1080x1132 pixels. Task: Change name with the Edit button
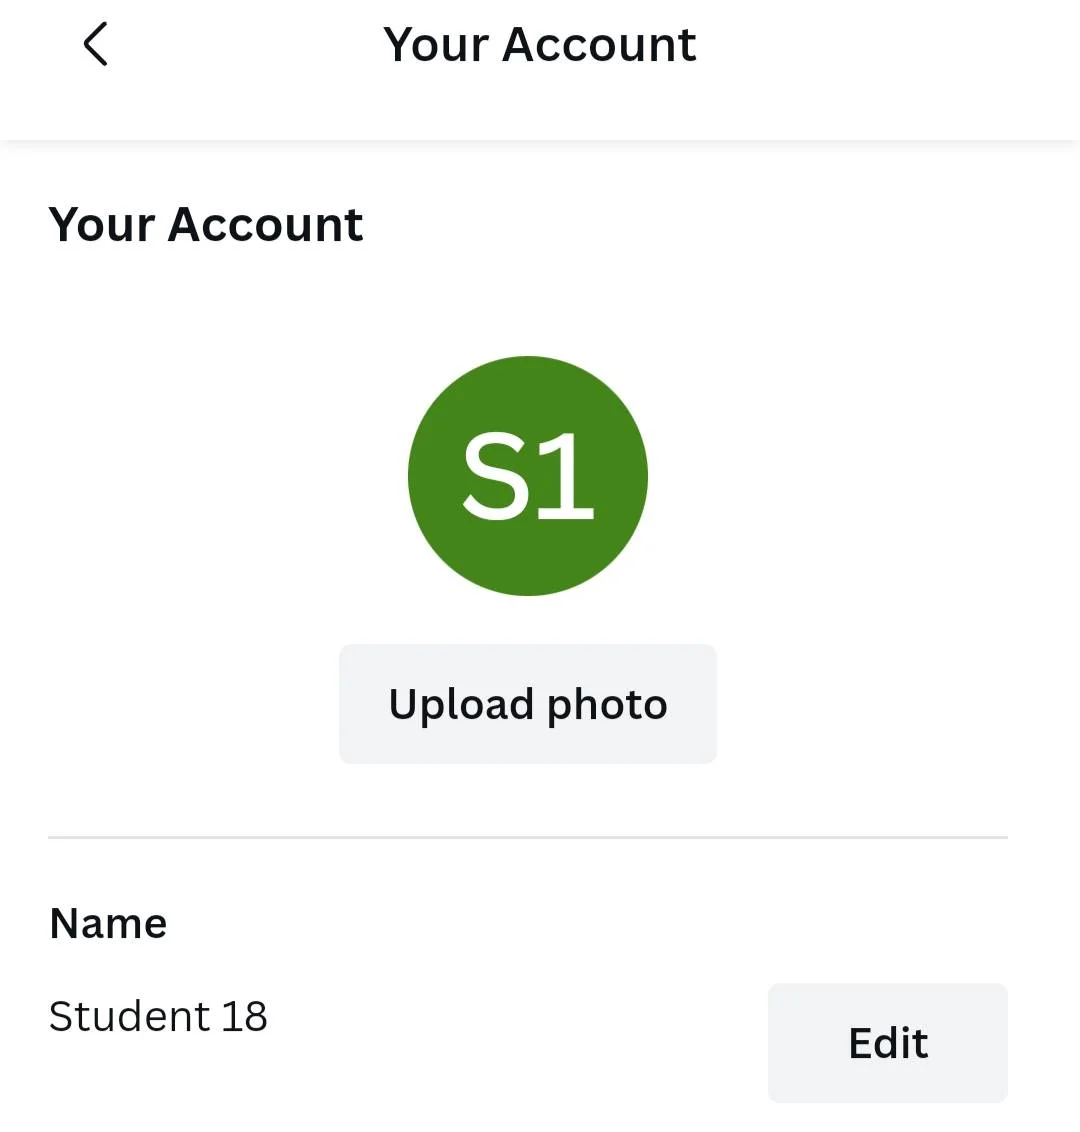[887, 1042]
